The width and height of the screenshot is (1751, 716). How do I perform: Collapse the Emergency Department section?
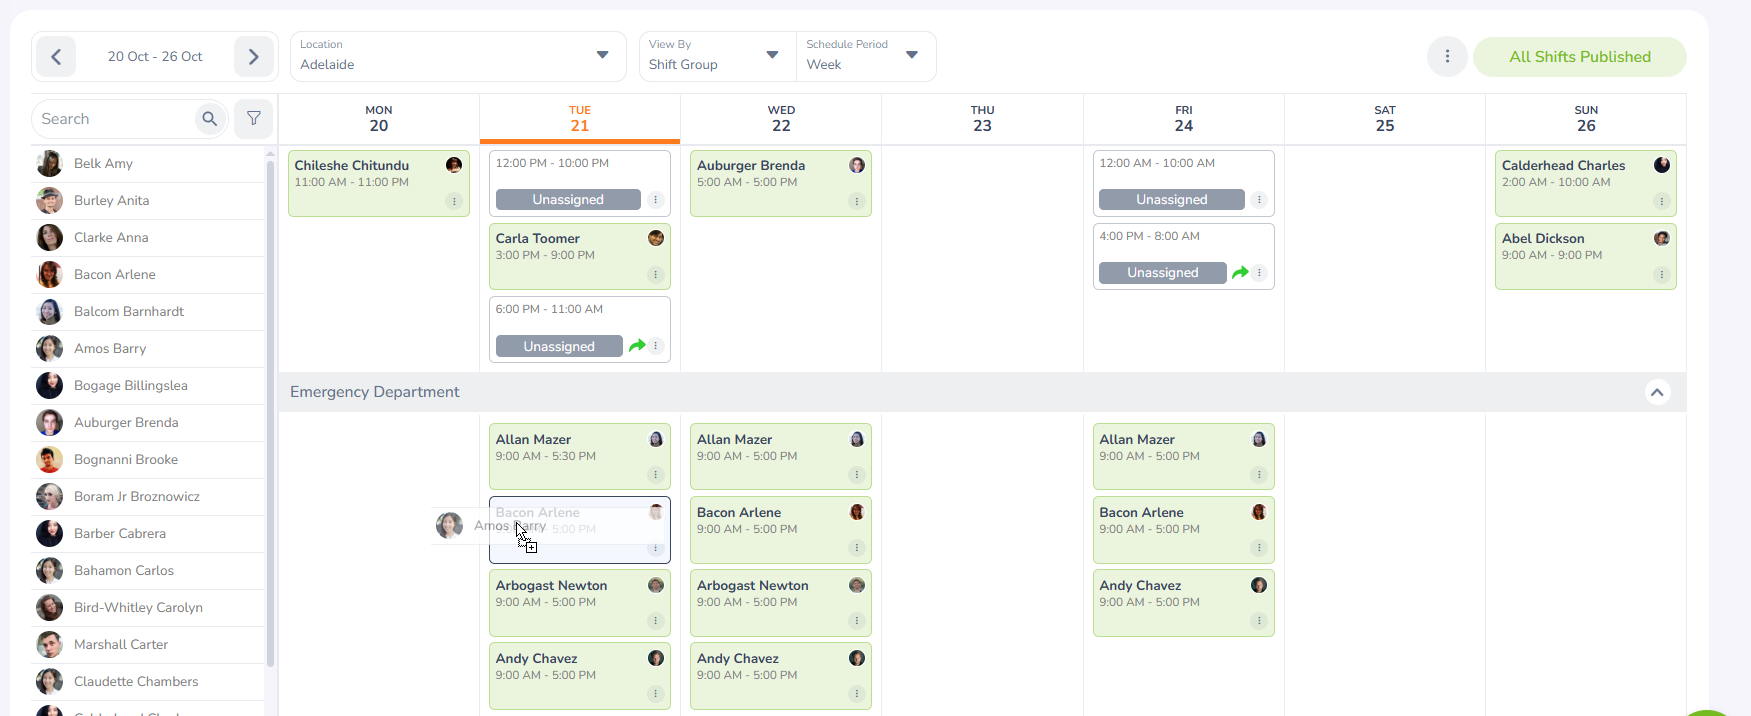tap(1657, 392)
